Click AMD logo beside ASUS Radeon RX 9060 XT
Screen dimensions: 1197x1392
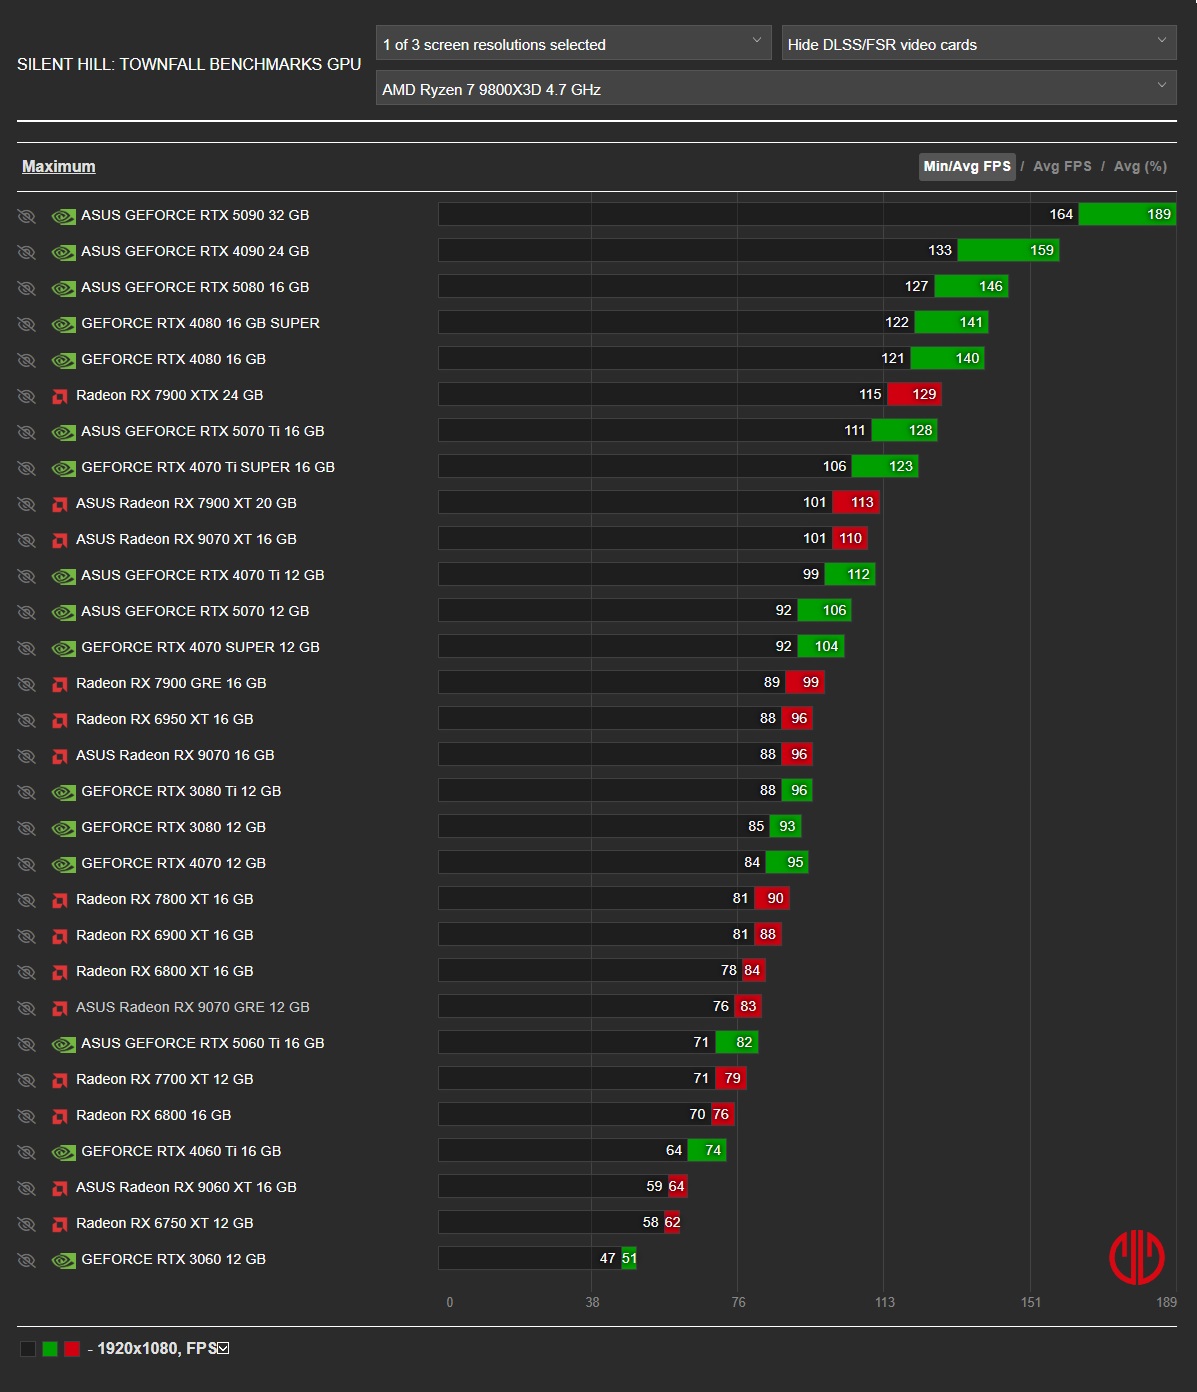coord(60,1188)
